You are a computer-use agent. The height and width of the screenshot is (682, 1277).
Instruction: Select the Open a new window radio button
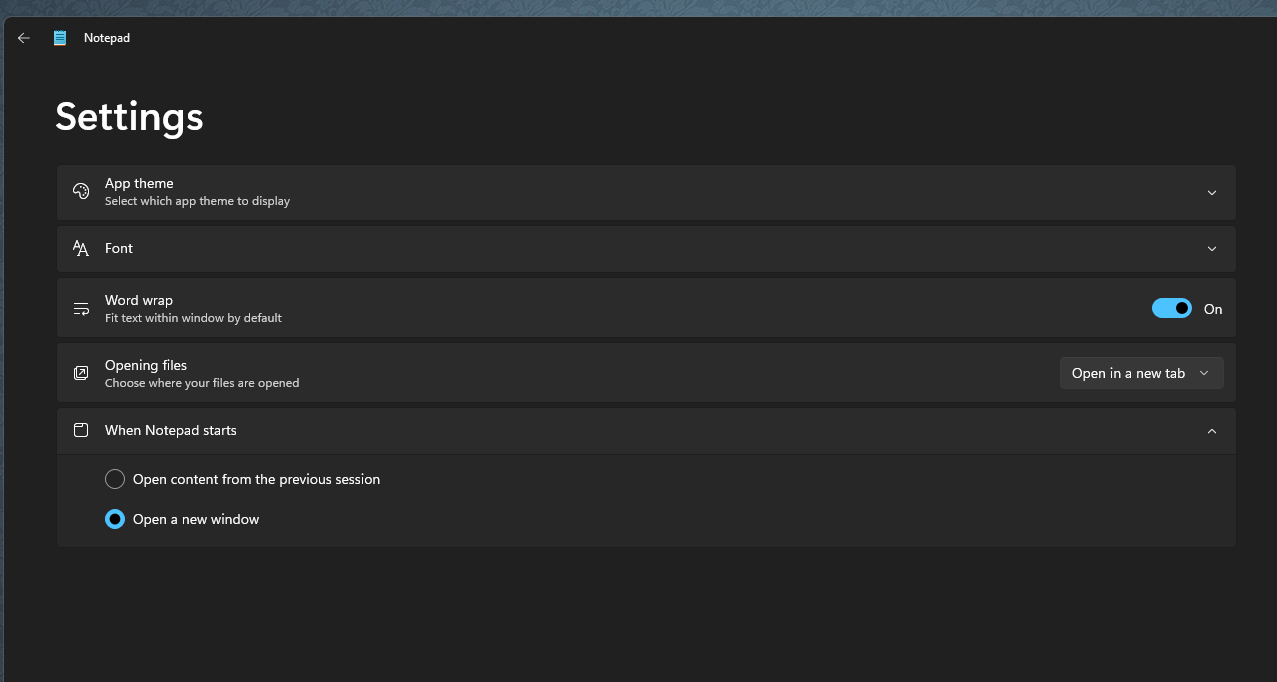(115, 519)
